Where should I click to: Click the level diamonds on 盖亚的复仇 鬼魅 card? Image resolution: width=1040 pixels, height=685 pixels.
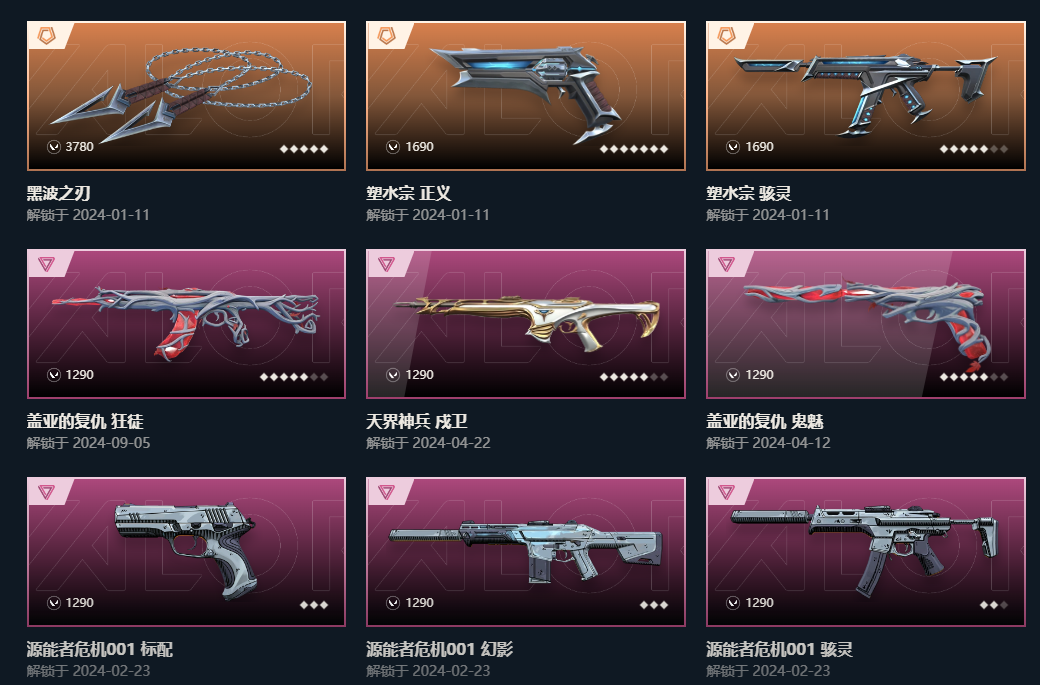tap(974, 377)
